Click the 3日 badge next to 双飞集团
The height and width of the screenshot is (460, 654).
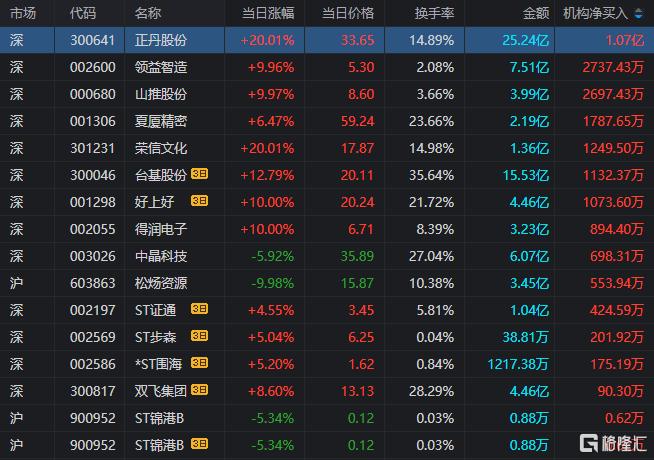coord(200,391)
